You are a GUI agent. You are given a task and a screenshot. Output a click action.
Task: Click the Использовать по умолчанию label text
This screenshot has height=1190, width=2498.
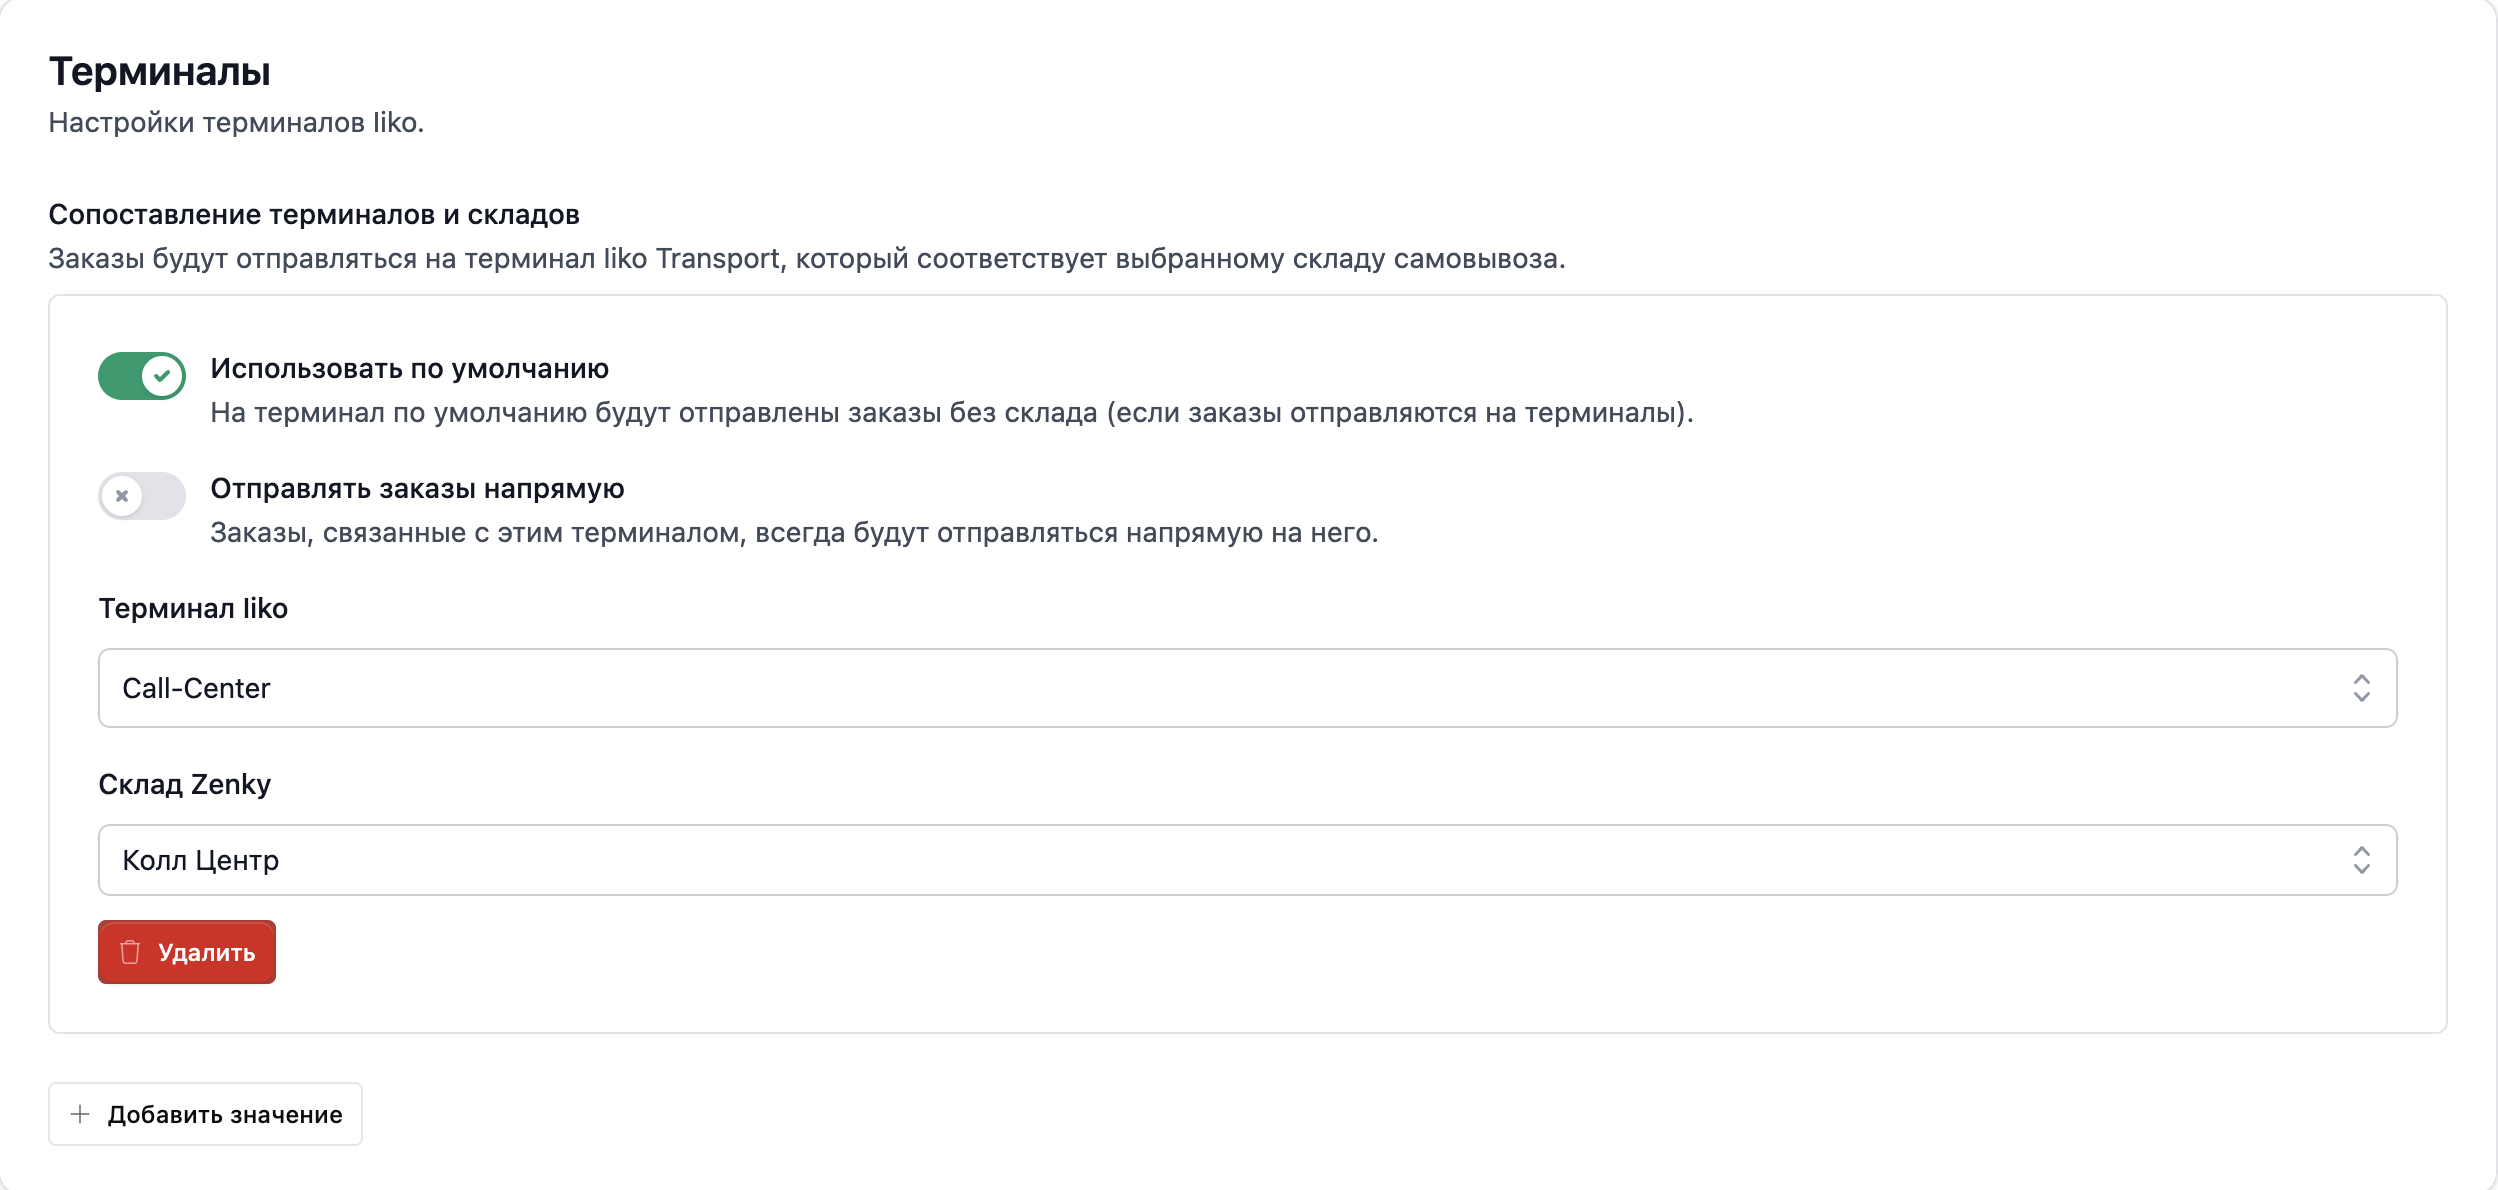pyautogui.click(x=409, y=369)
